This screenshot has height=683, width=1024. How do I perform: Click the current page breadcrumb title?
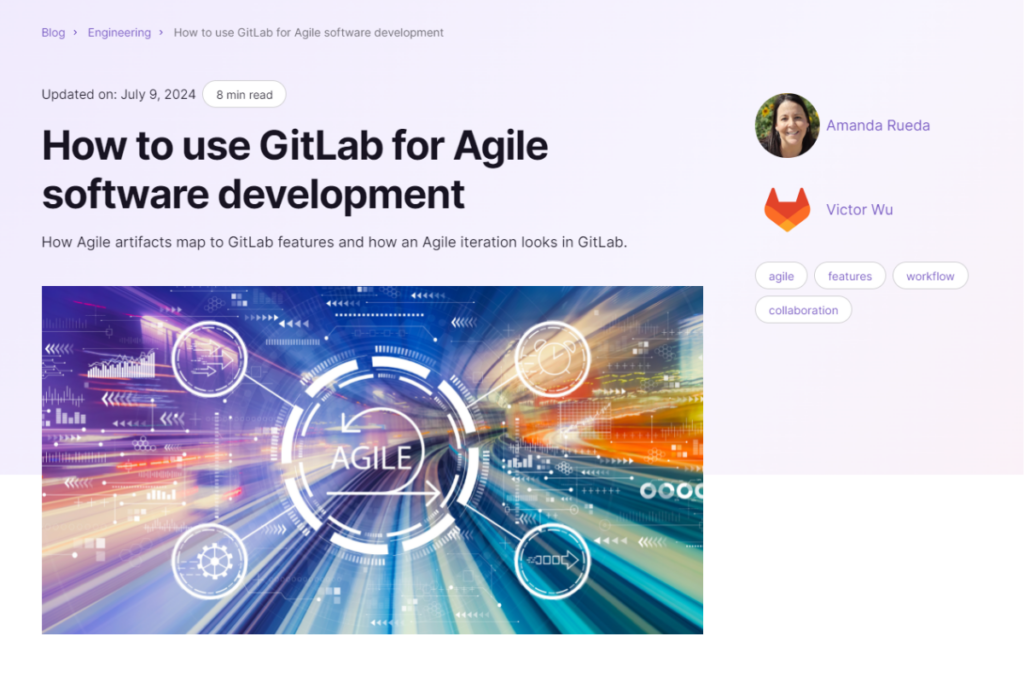307,32
